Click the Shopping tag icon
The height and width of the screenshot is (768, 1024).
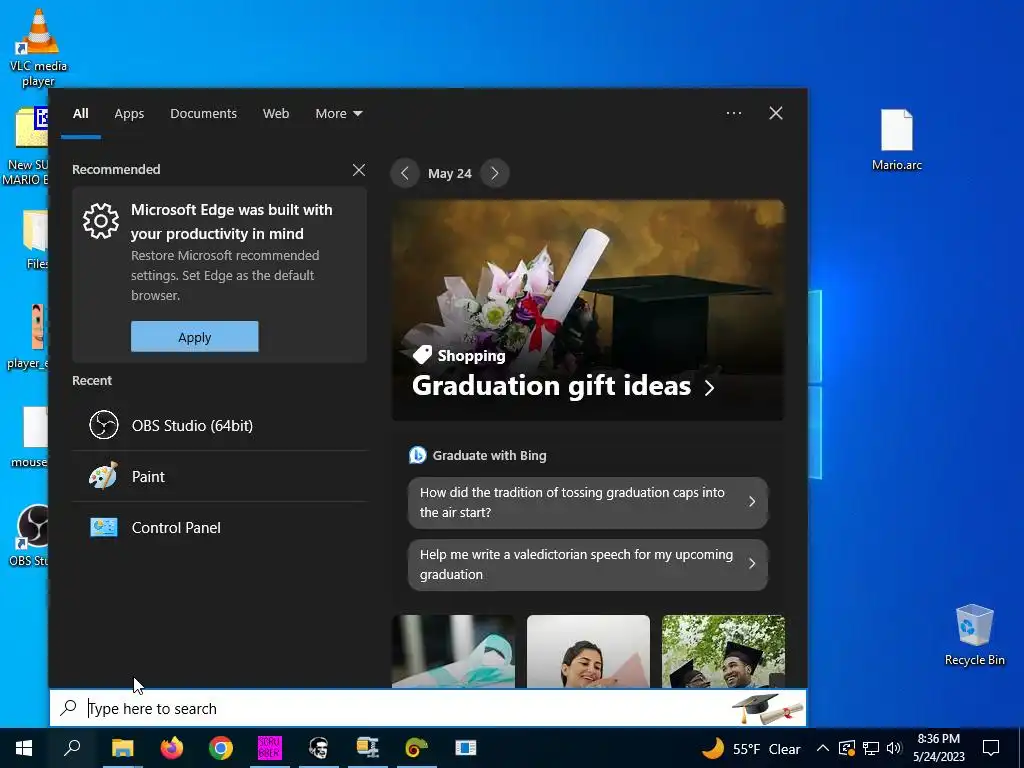click(x=423, y=355)
